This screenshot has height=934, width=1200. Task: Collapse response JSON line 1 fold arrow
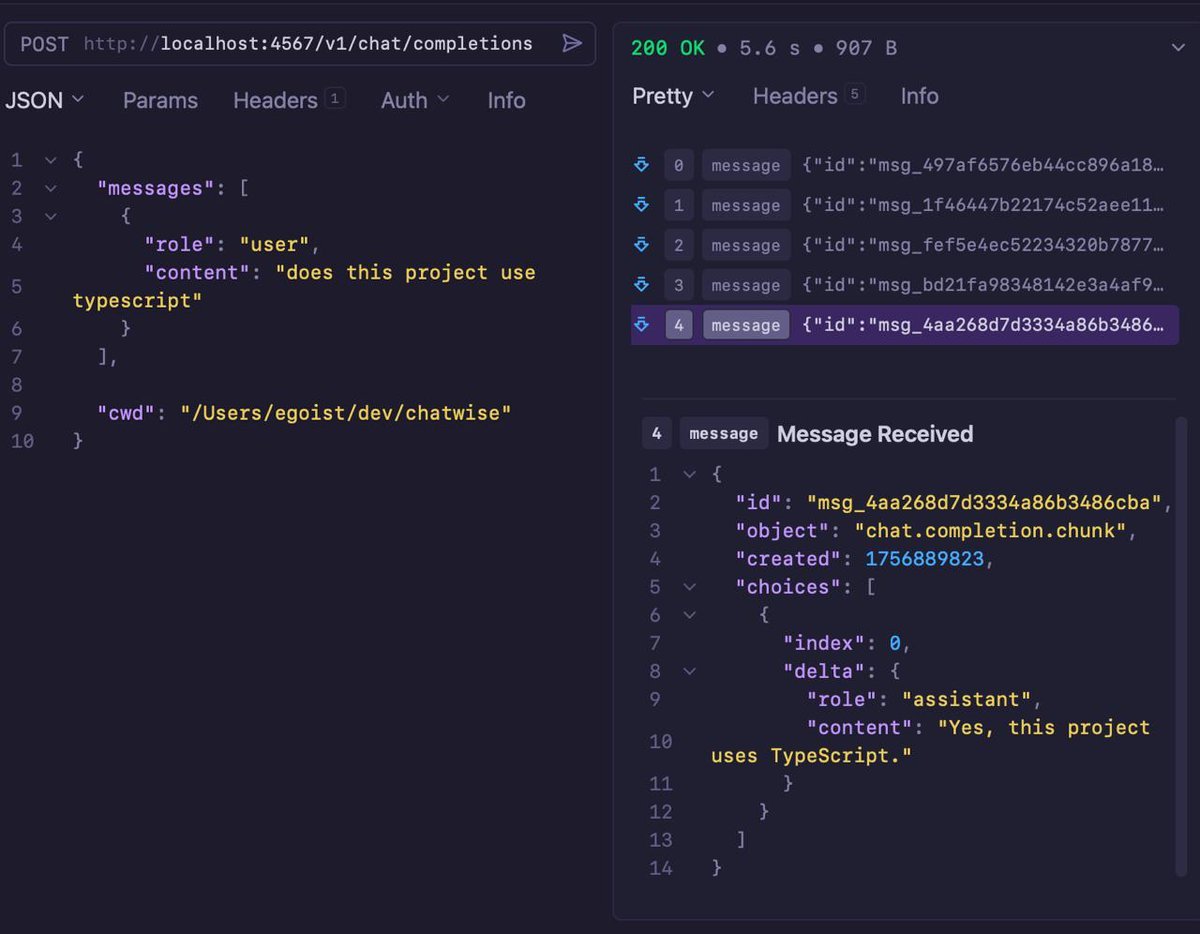coord(689,474)
